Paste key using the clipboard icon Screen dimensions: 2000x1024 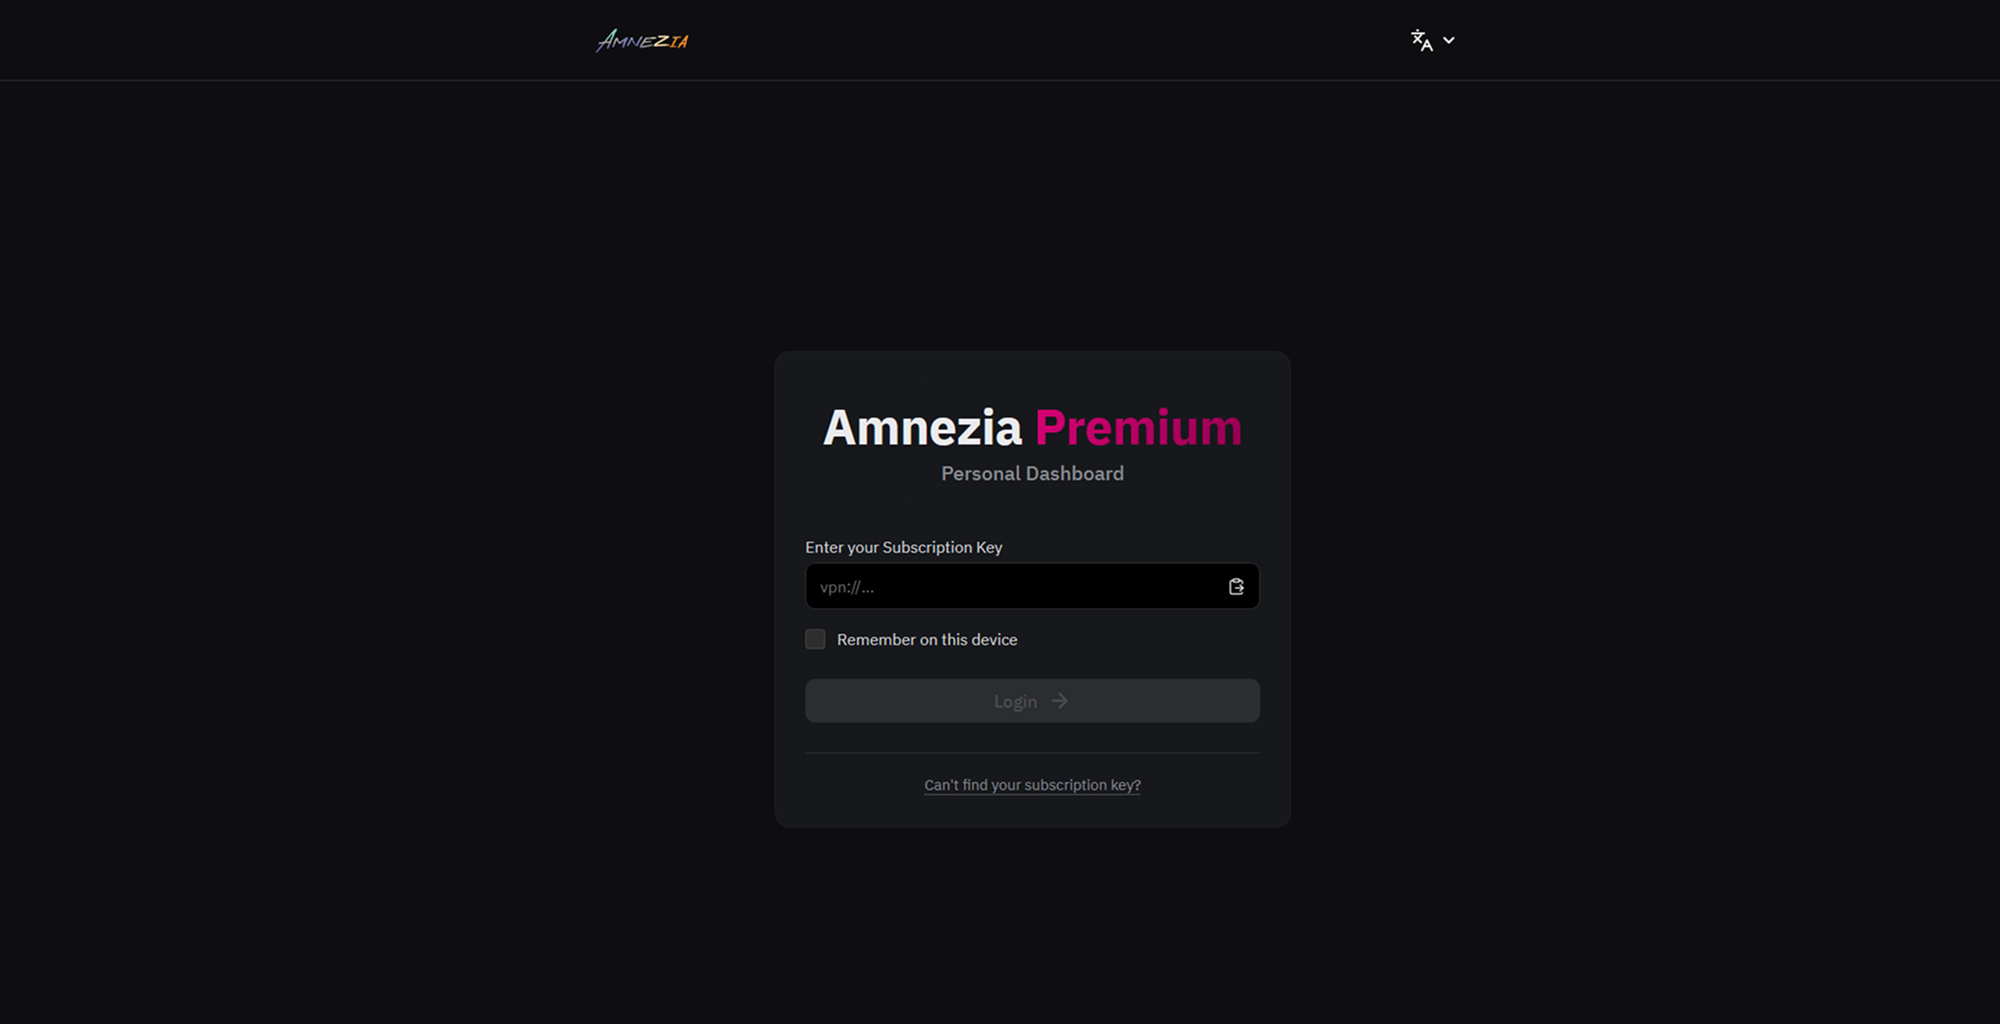(1236, 587)
